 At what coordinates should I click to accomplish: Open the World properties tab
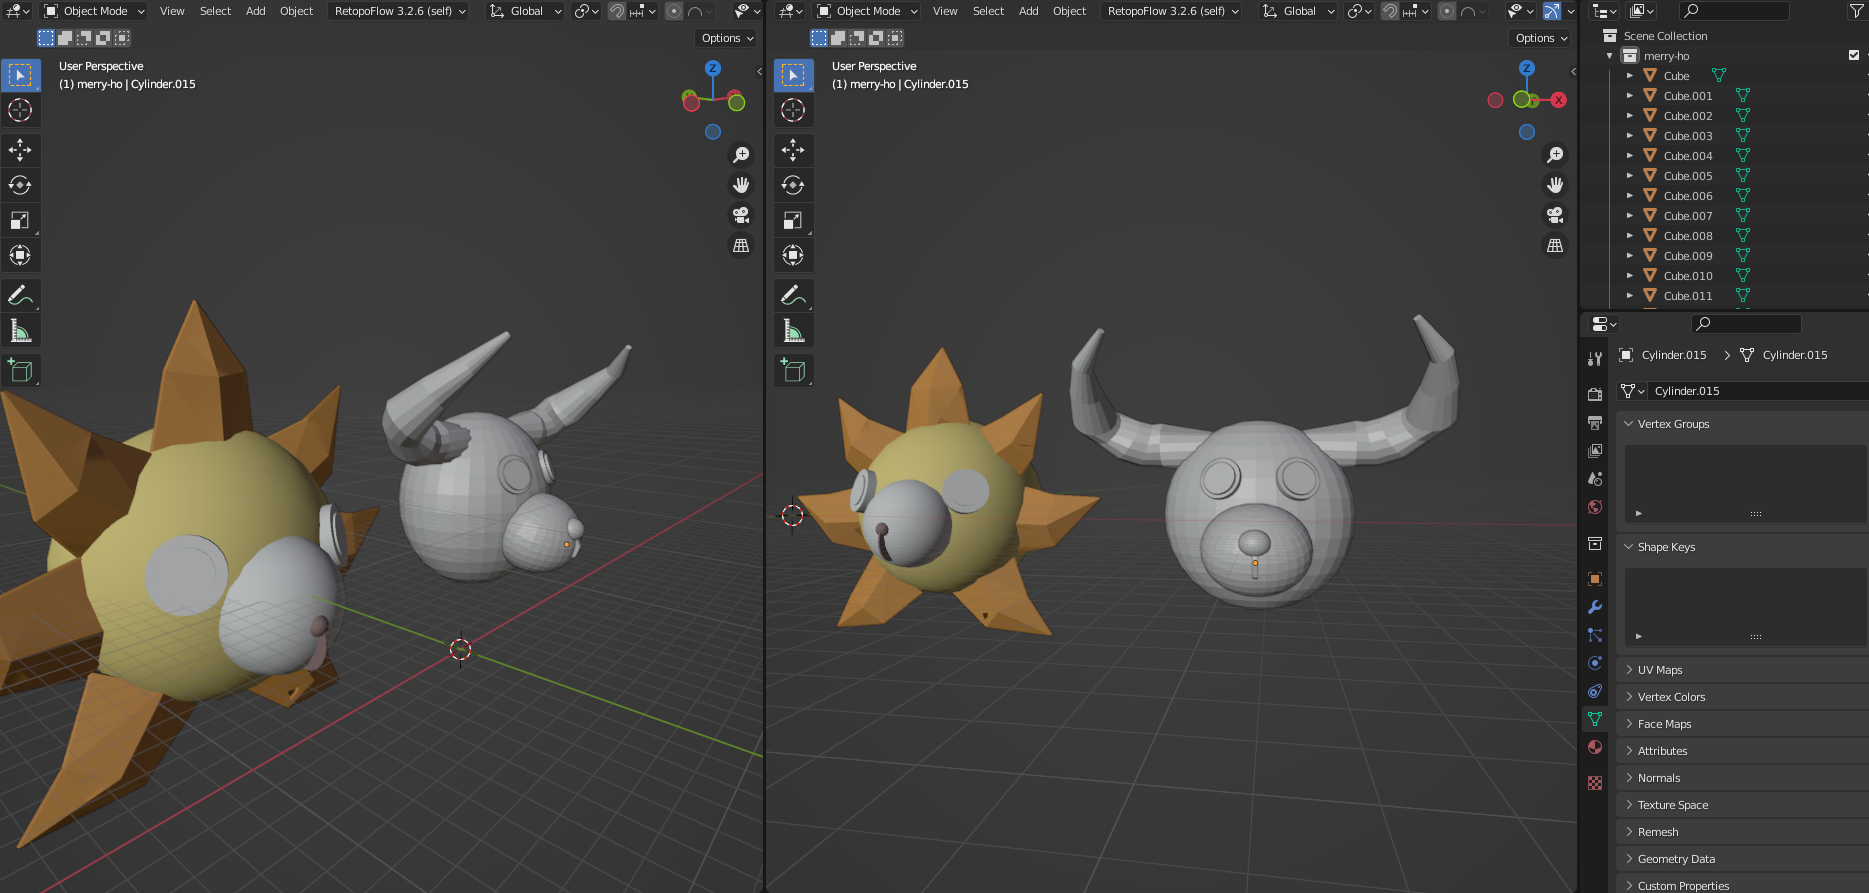[x=1595, y=507]
